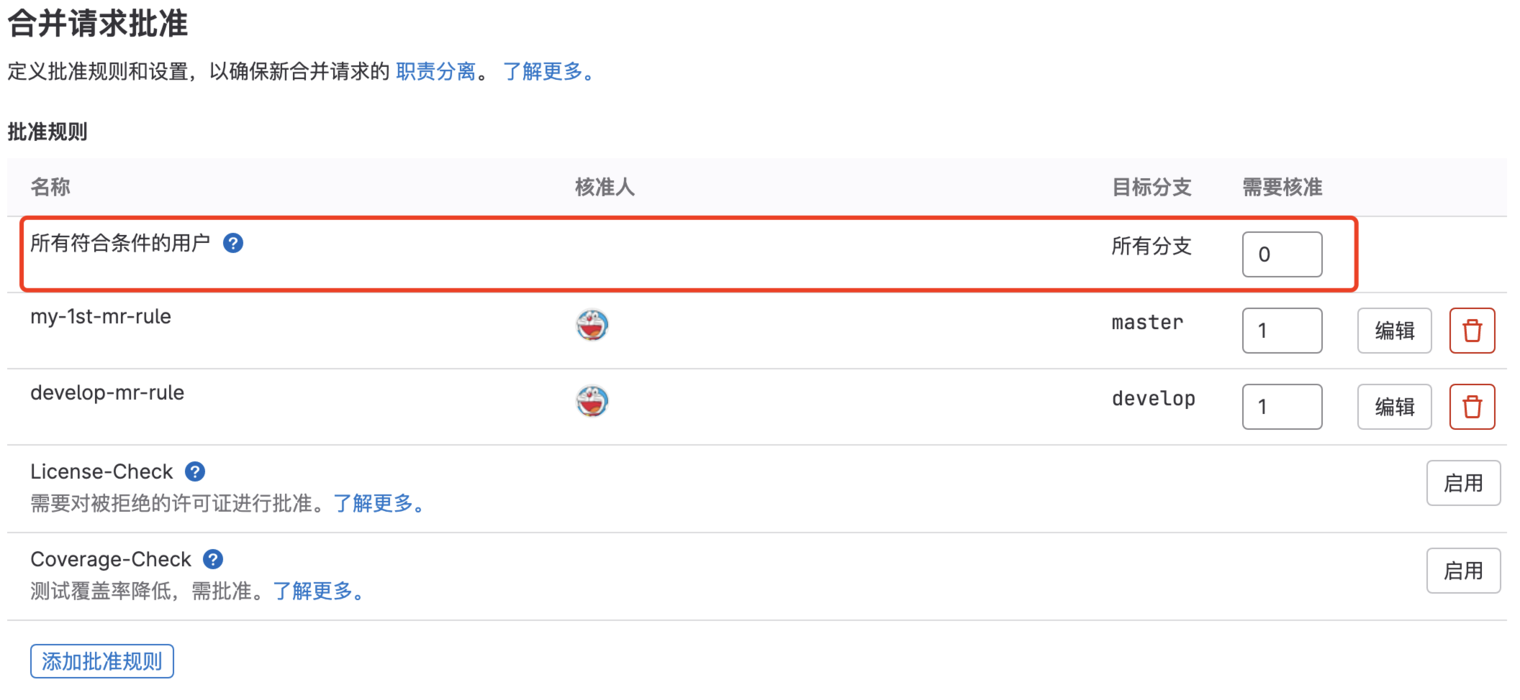Click the 添加批准规则 button

click(x=102, y=662)
